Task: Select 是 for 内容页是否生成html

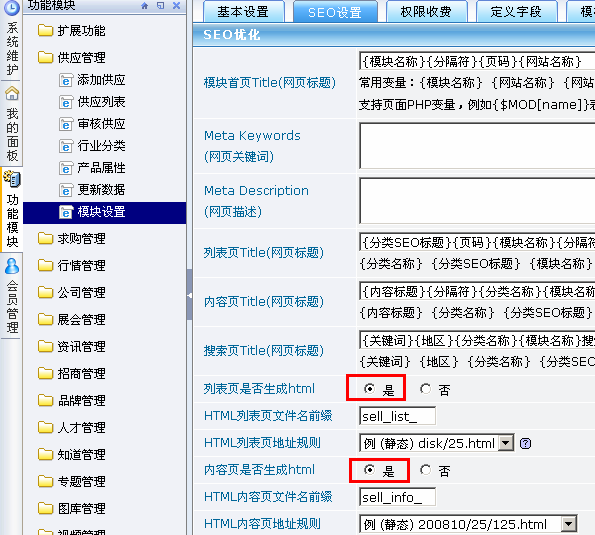Action: point(370,470)
